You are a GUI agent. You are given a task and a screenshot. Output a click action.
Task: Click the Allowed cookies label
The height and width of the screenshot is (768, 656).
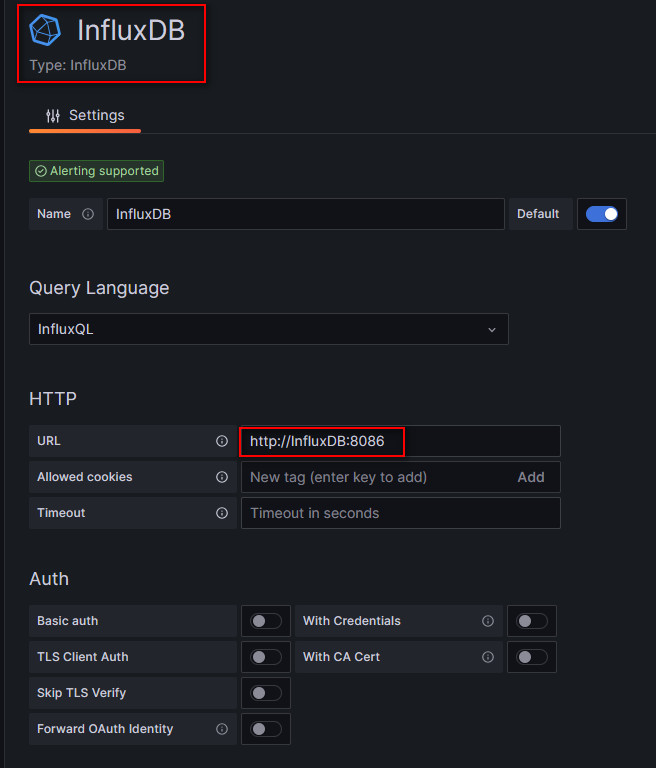[85, 477]
